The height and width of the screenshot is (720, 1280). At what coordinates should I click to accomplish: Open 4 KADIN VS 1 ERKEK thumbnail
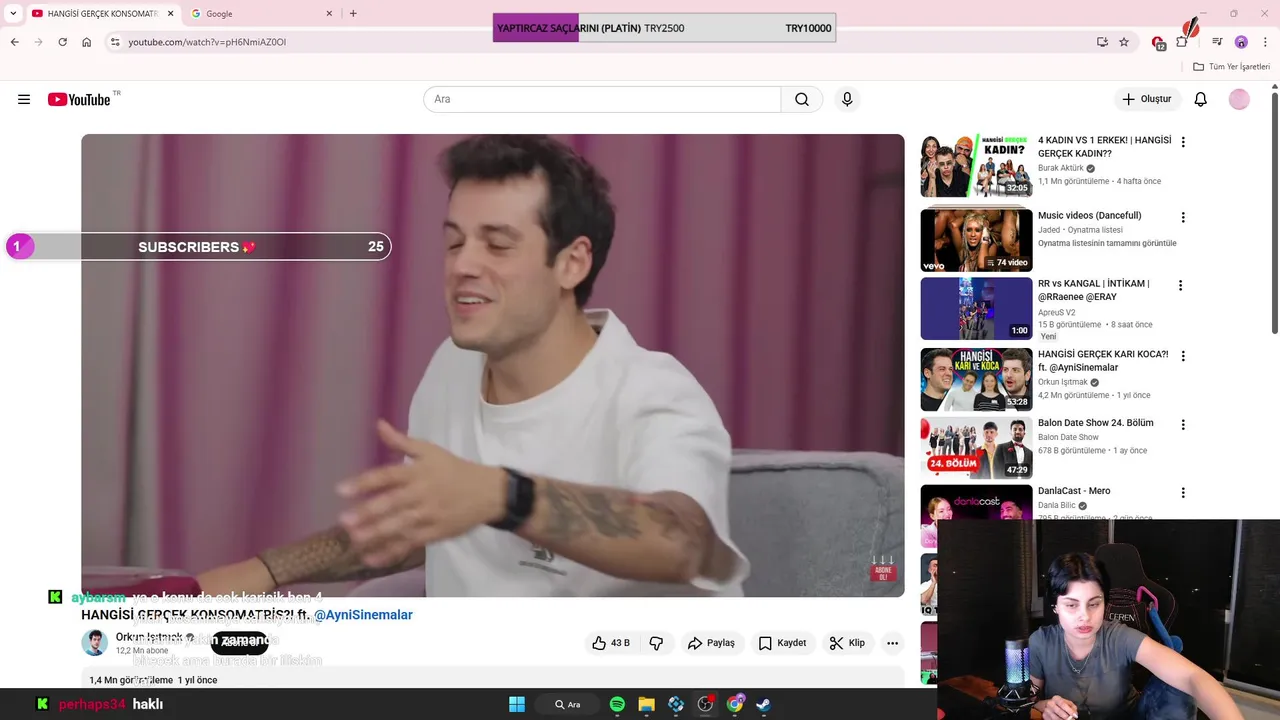[x=976, y=165]
